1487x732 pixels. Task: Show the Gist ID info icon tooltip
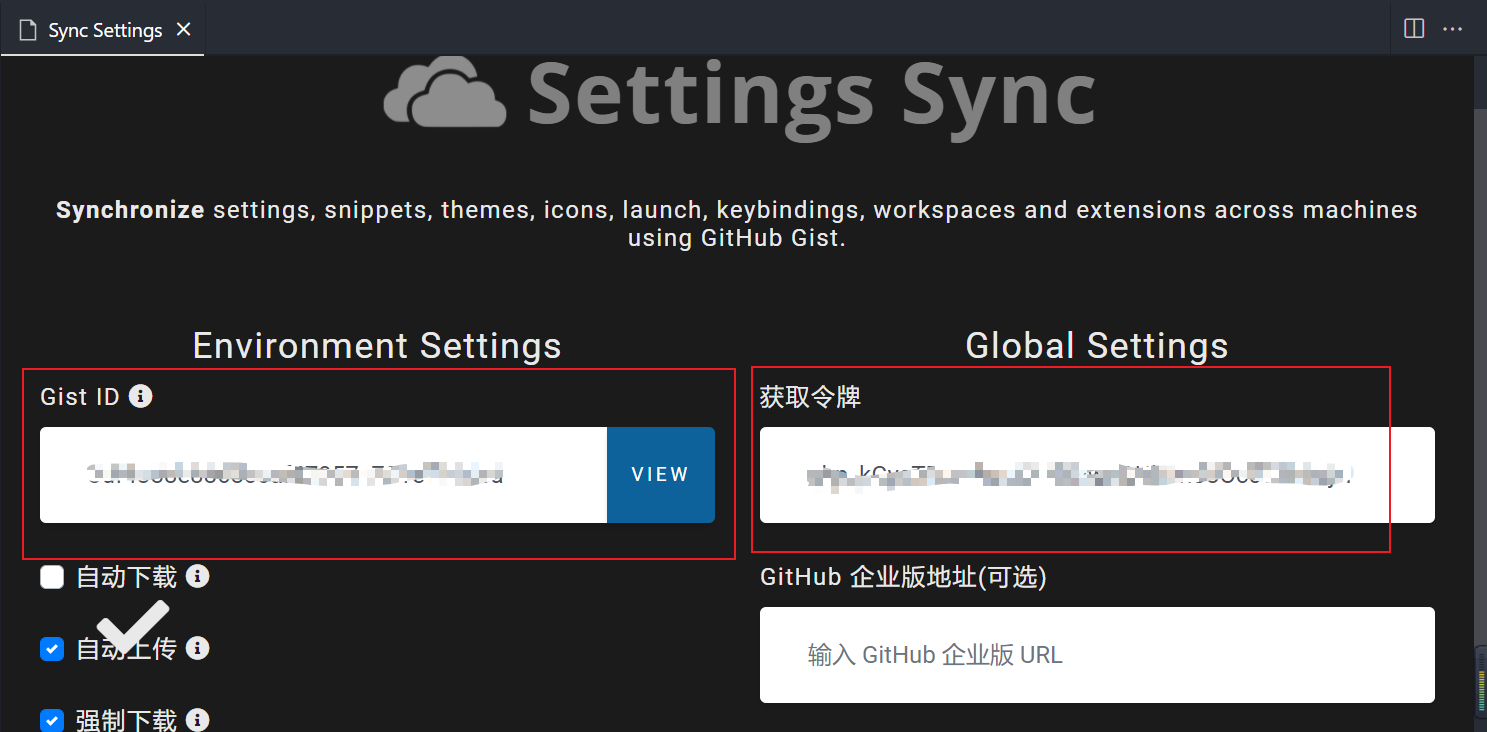point(141,396)
